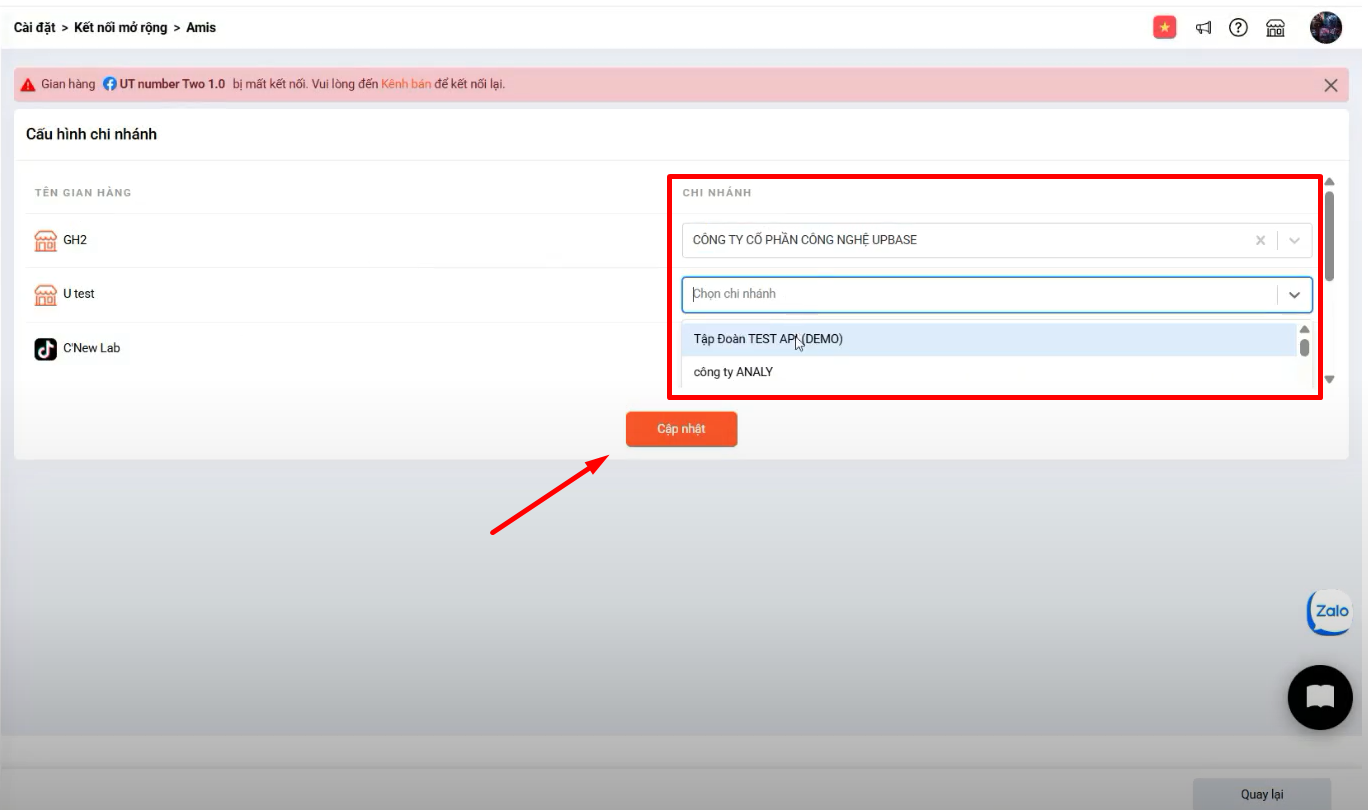This screenshot has width=1368, height=810.
Task: Dismiss the disconnected store warning banner
Action: pos(1330,85)
